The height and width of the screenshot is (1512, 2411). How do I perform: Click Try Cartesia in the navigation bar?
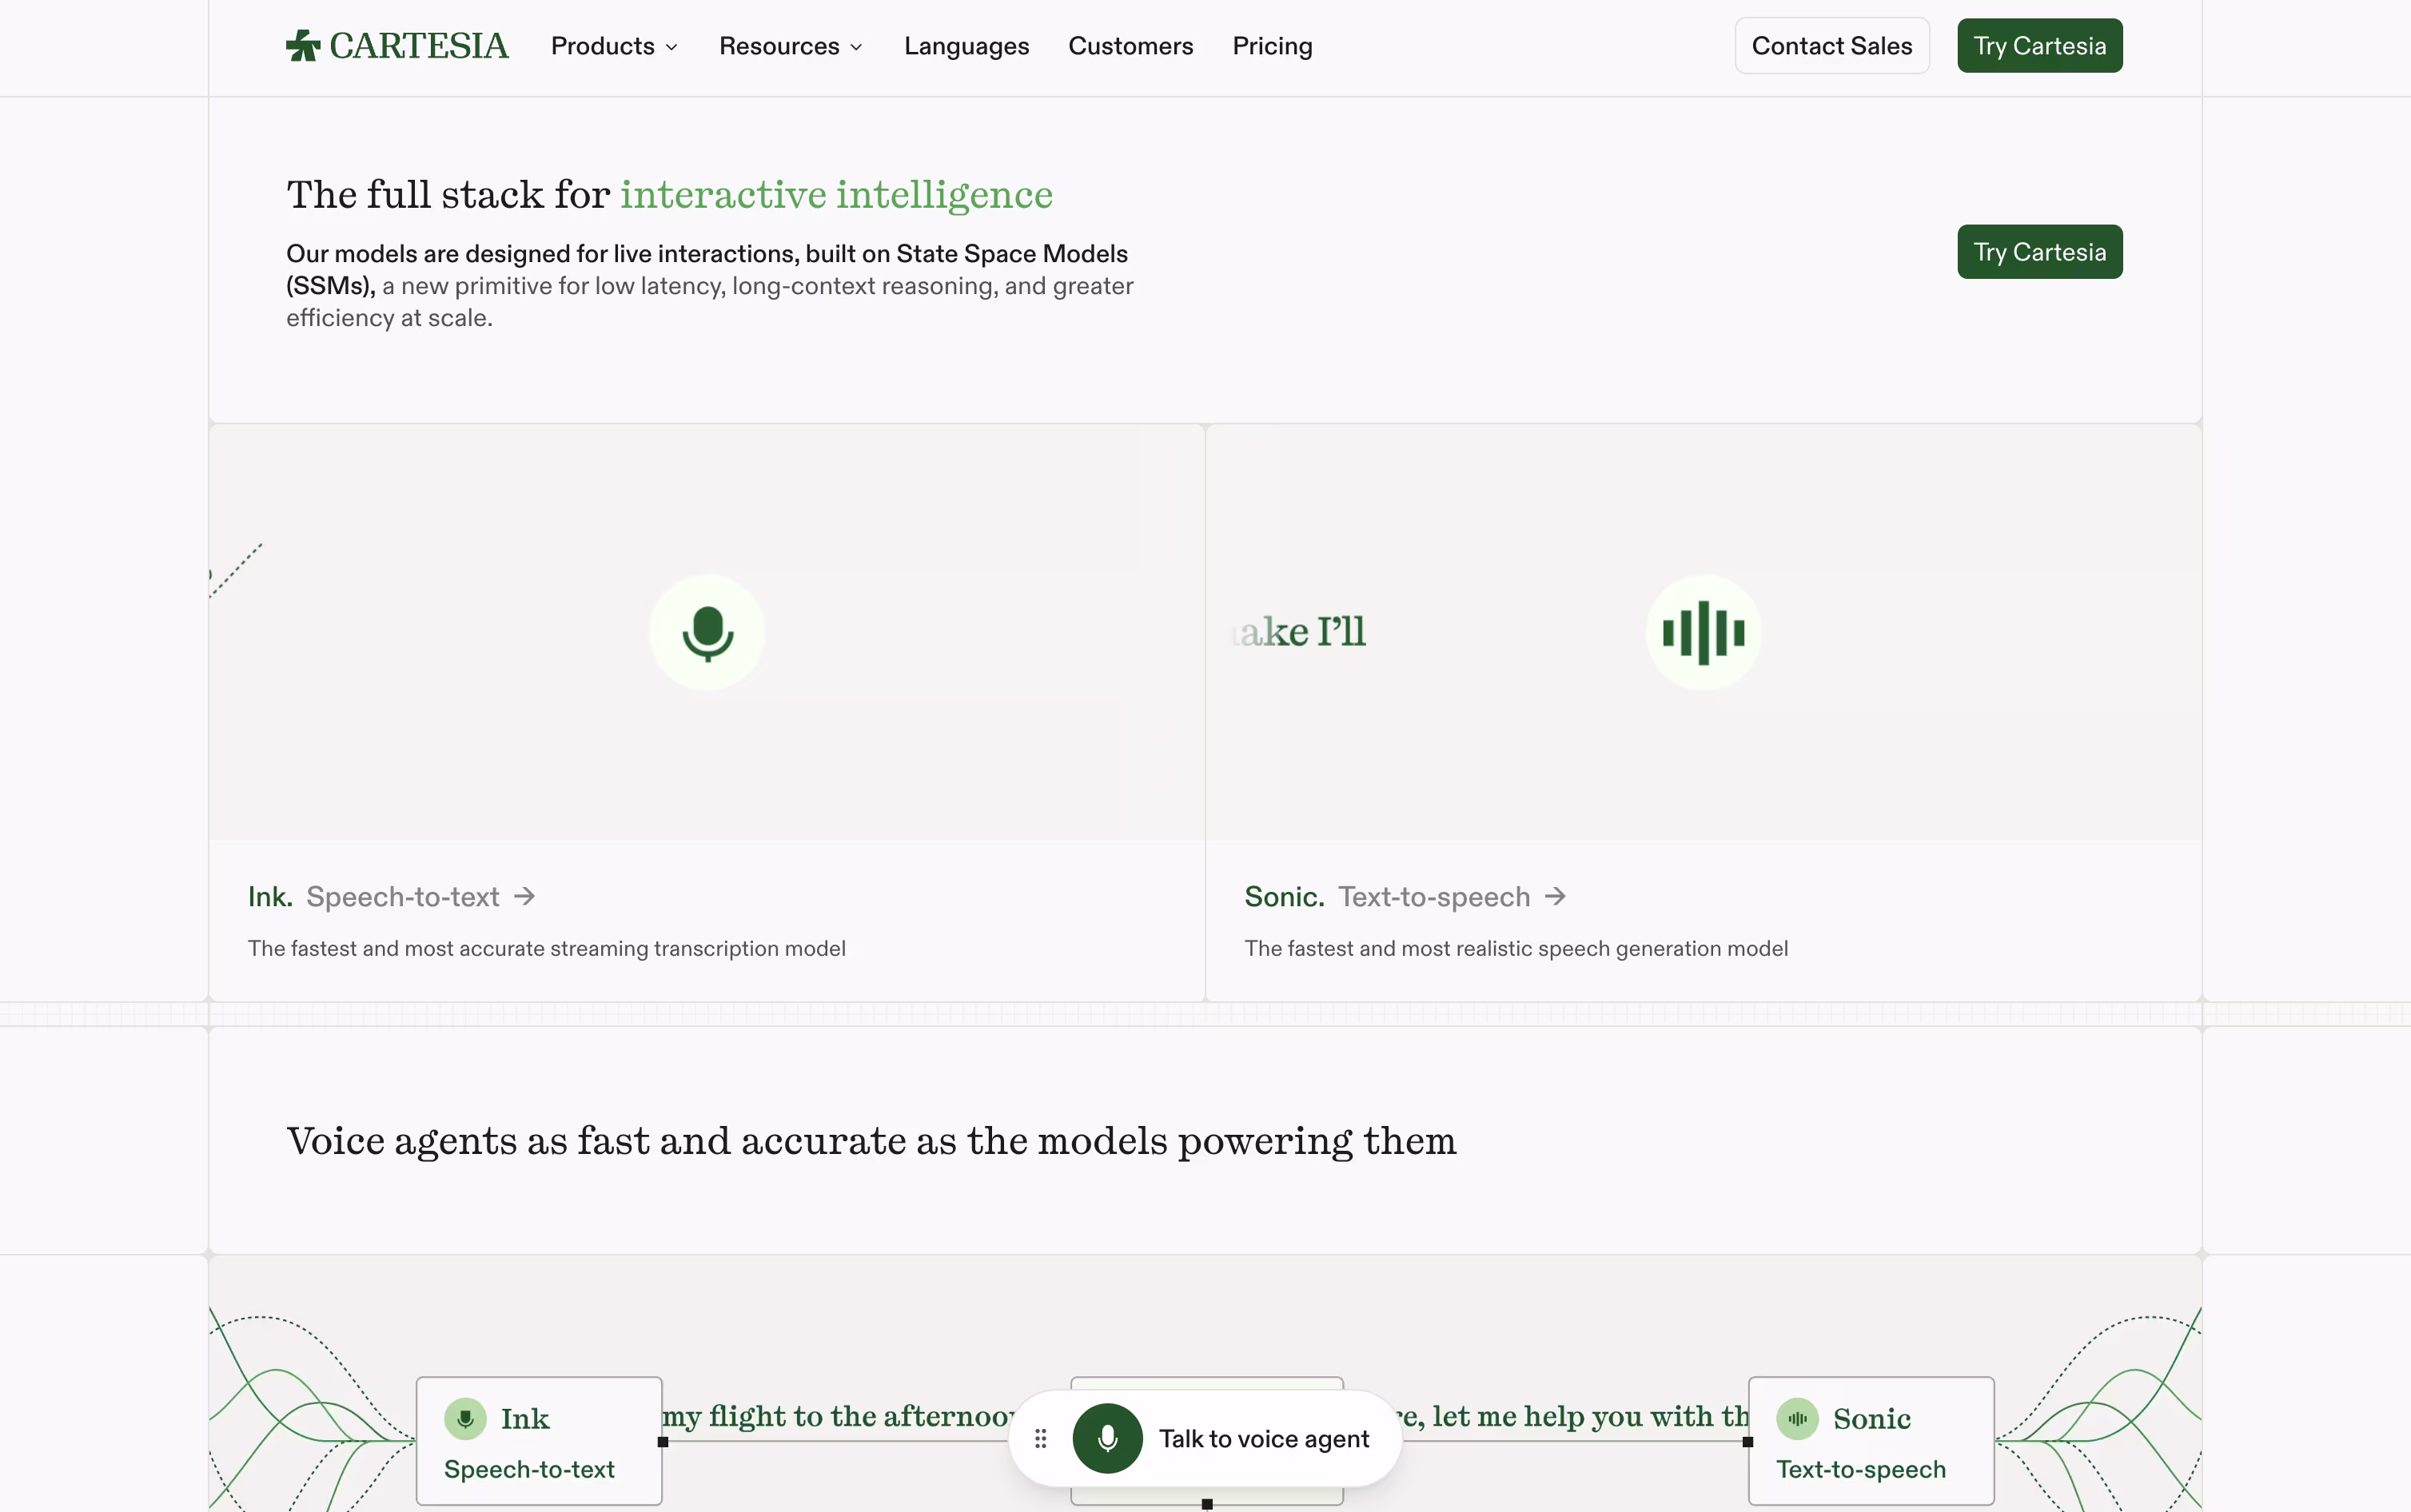(2039, 46)
